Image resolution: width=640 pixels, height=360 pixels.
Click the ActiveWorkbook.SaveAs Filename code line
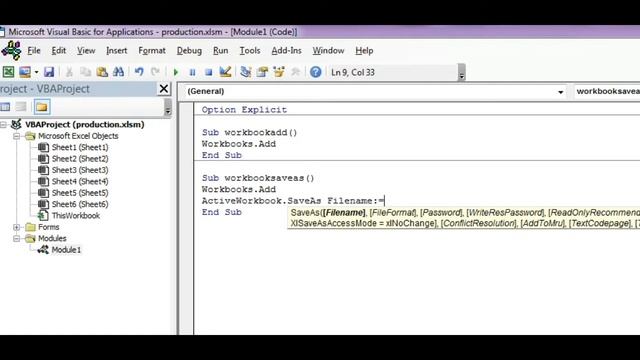coord(293,201)
